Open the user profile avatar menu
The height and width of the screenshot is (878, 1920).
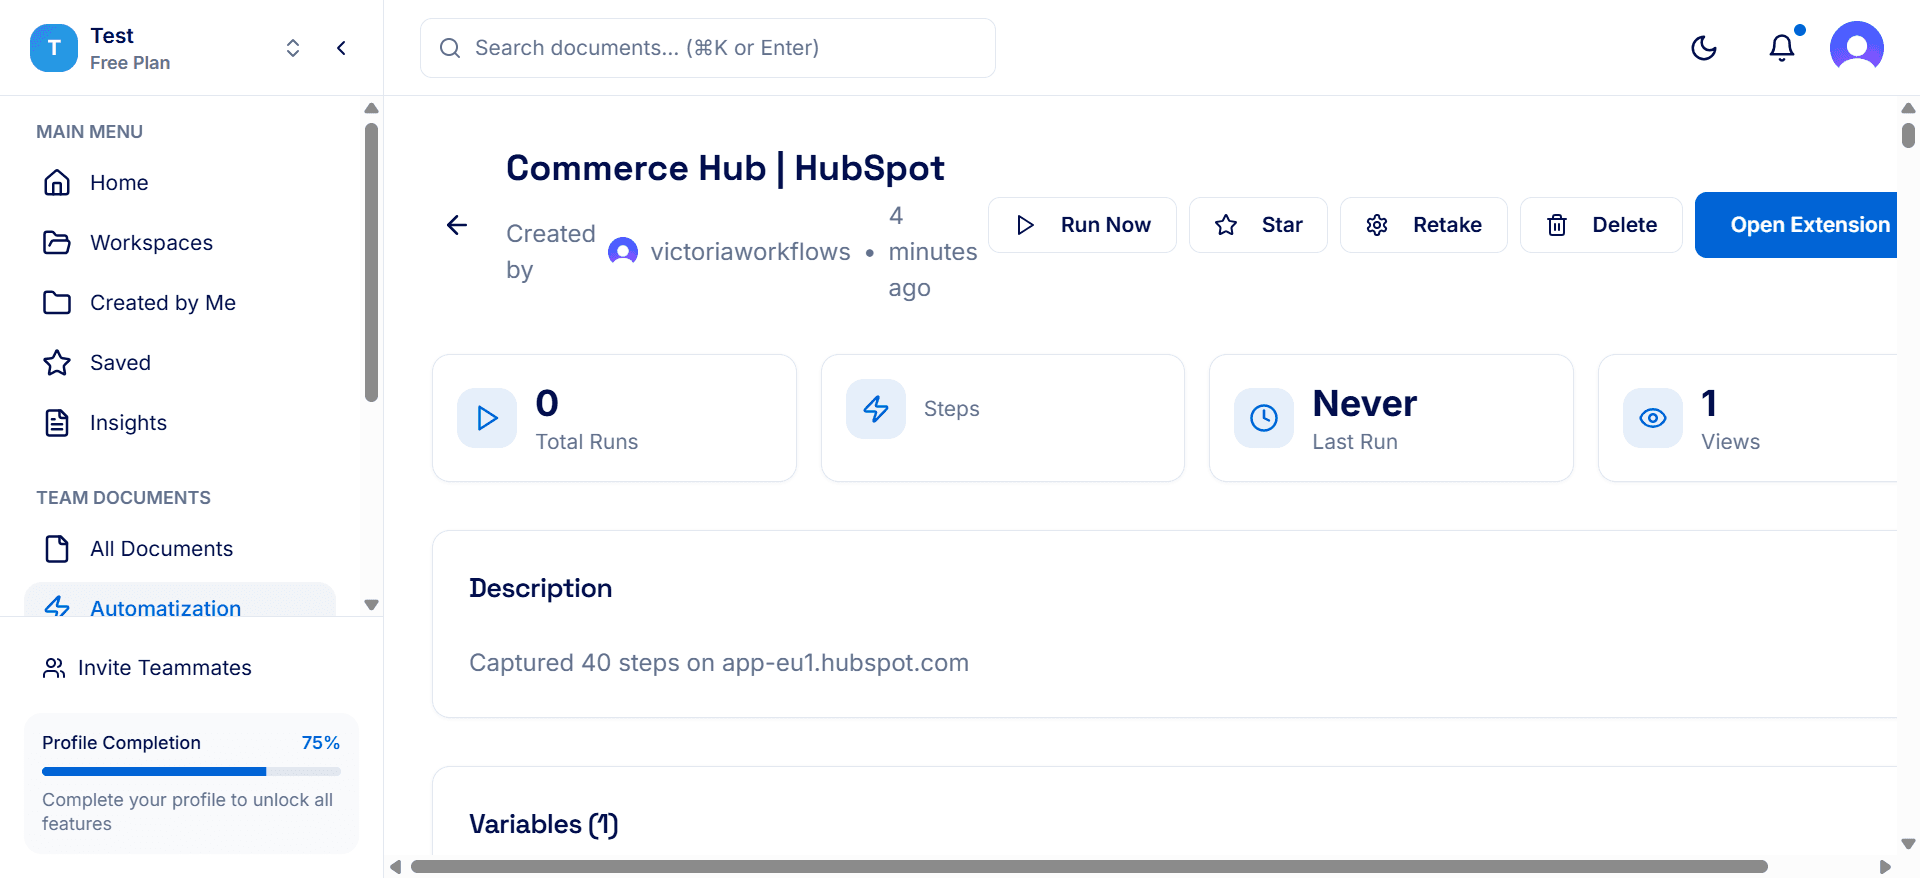pos(1857,48)
